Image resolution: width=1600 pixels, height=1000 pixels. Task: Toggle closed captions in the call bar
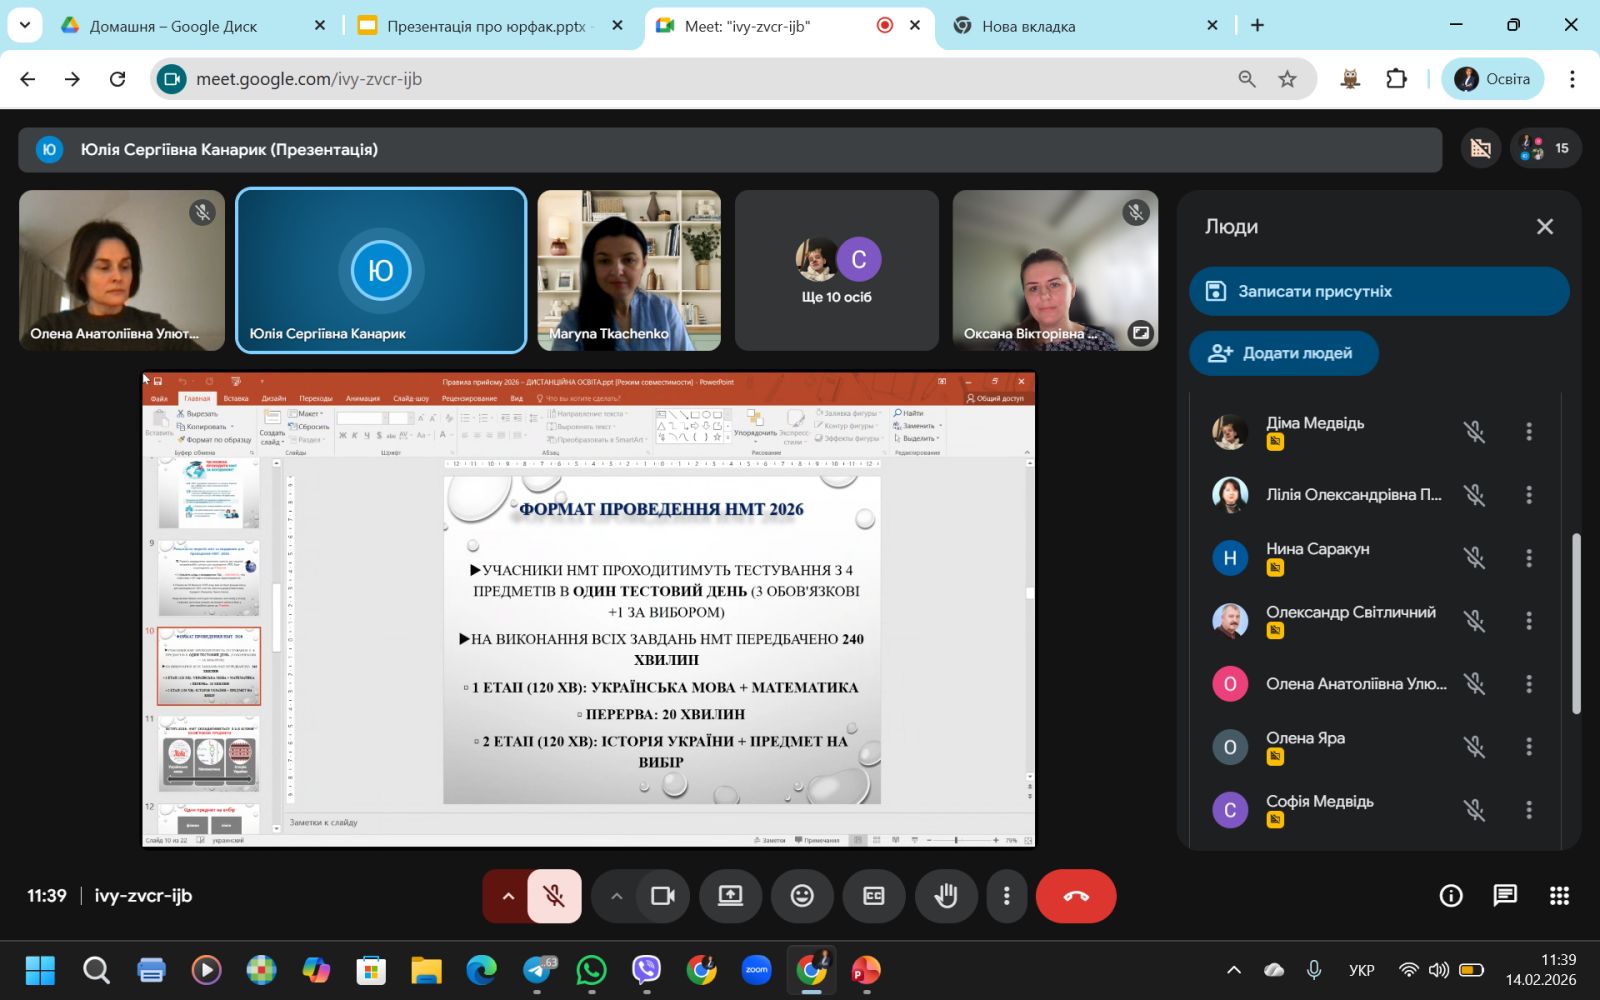874,896
